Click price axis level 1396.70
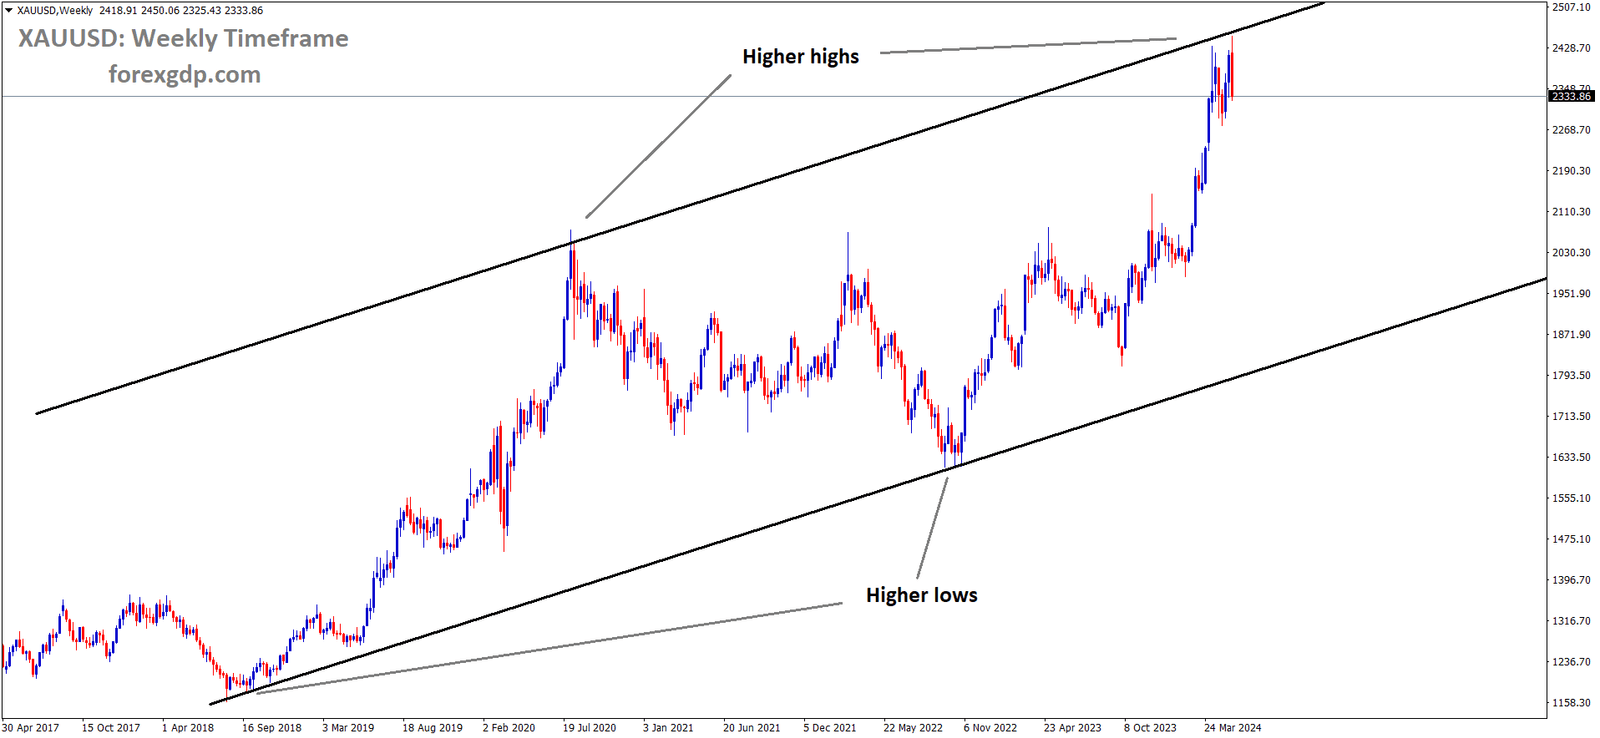 coord(1571,581)
